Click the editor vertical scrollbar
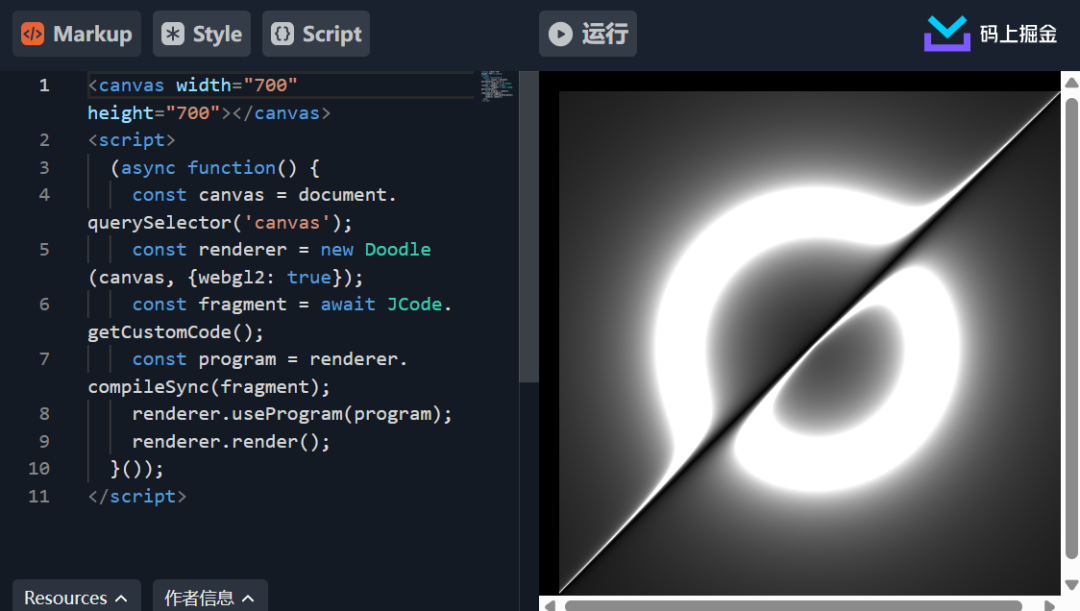The height and width of the screenshot is (611, 1080). pos(528,226)
